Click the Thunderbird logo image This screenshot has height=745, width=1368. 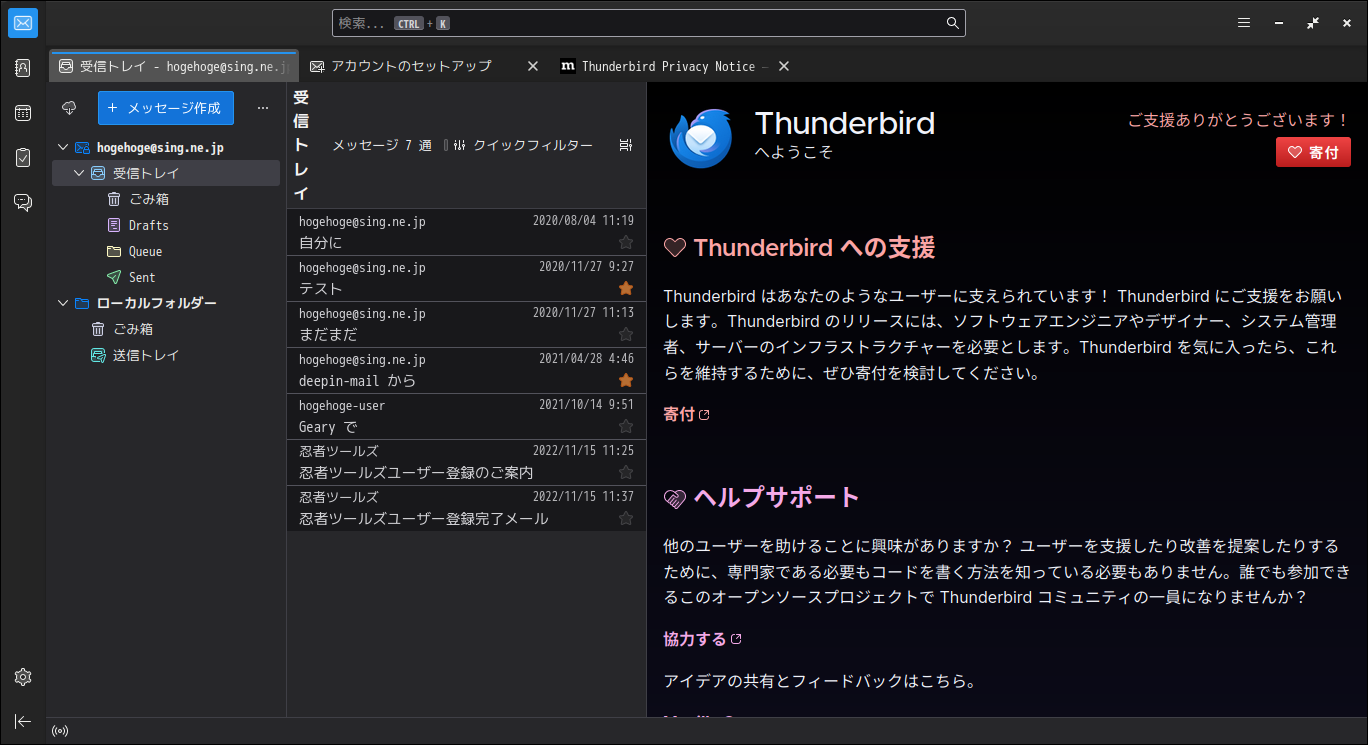click(x=701, y=138)
